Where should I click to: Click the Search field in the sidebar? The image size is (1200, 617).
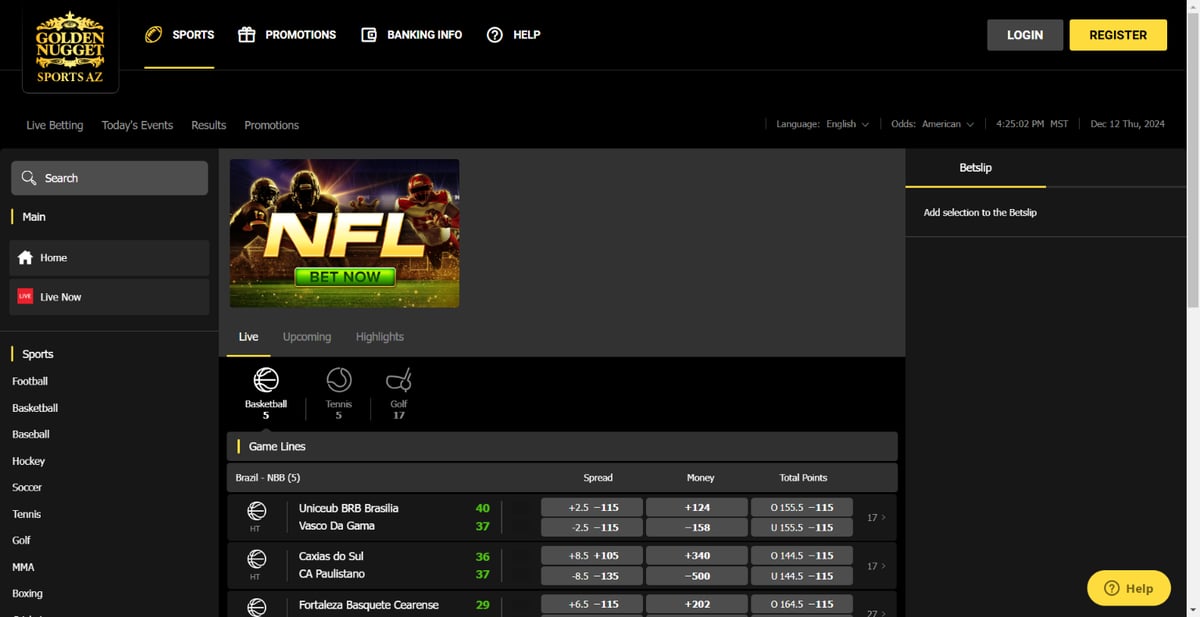(x=110, y=178)
